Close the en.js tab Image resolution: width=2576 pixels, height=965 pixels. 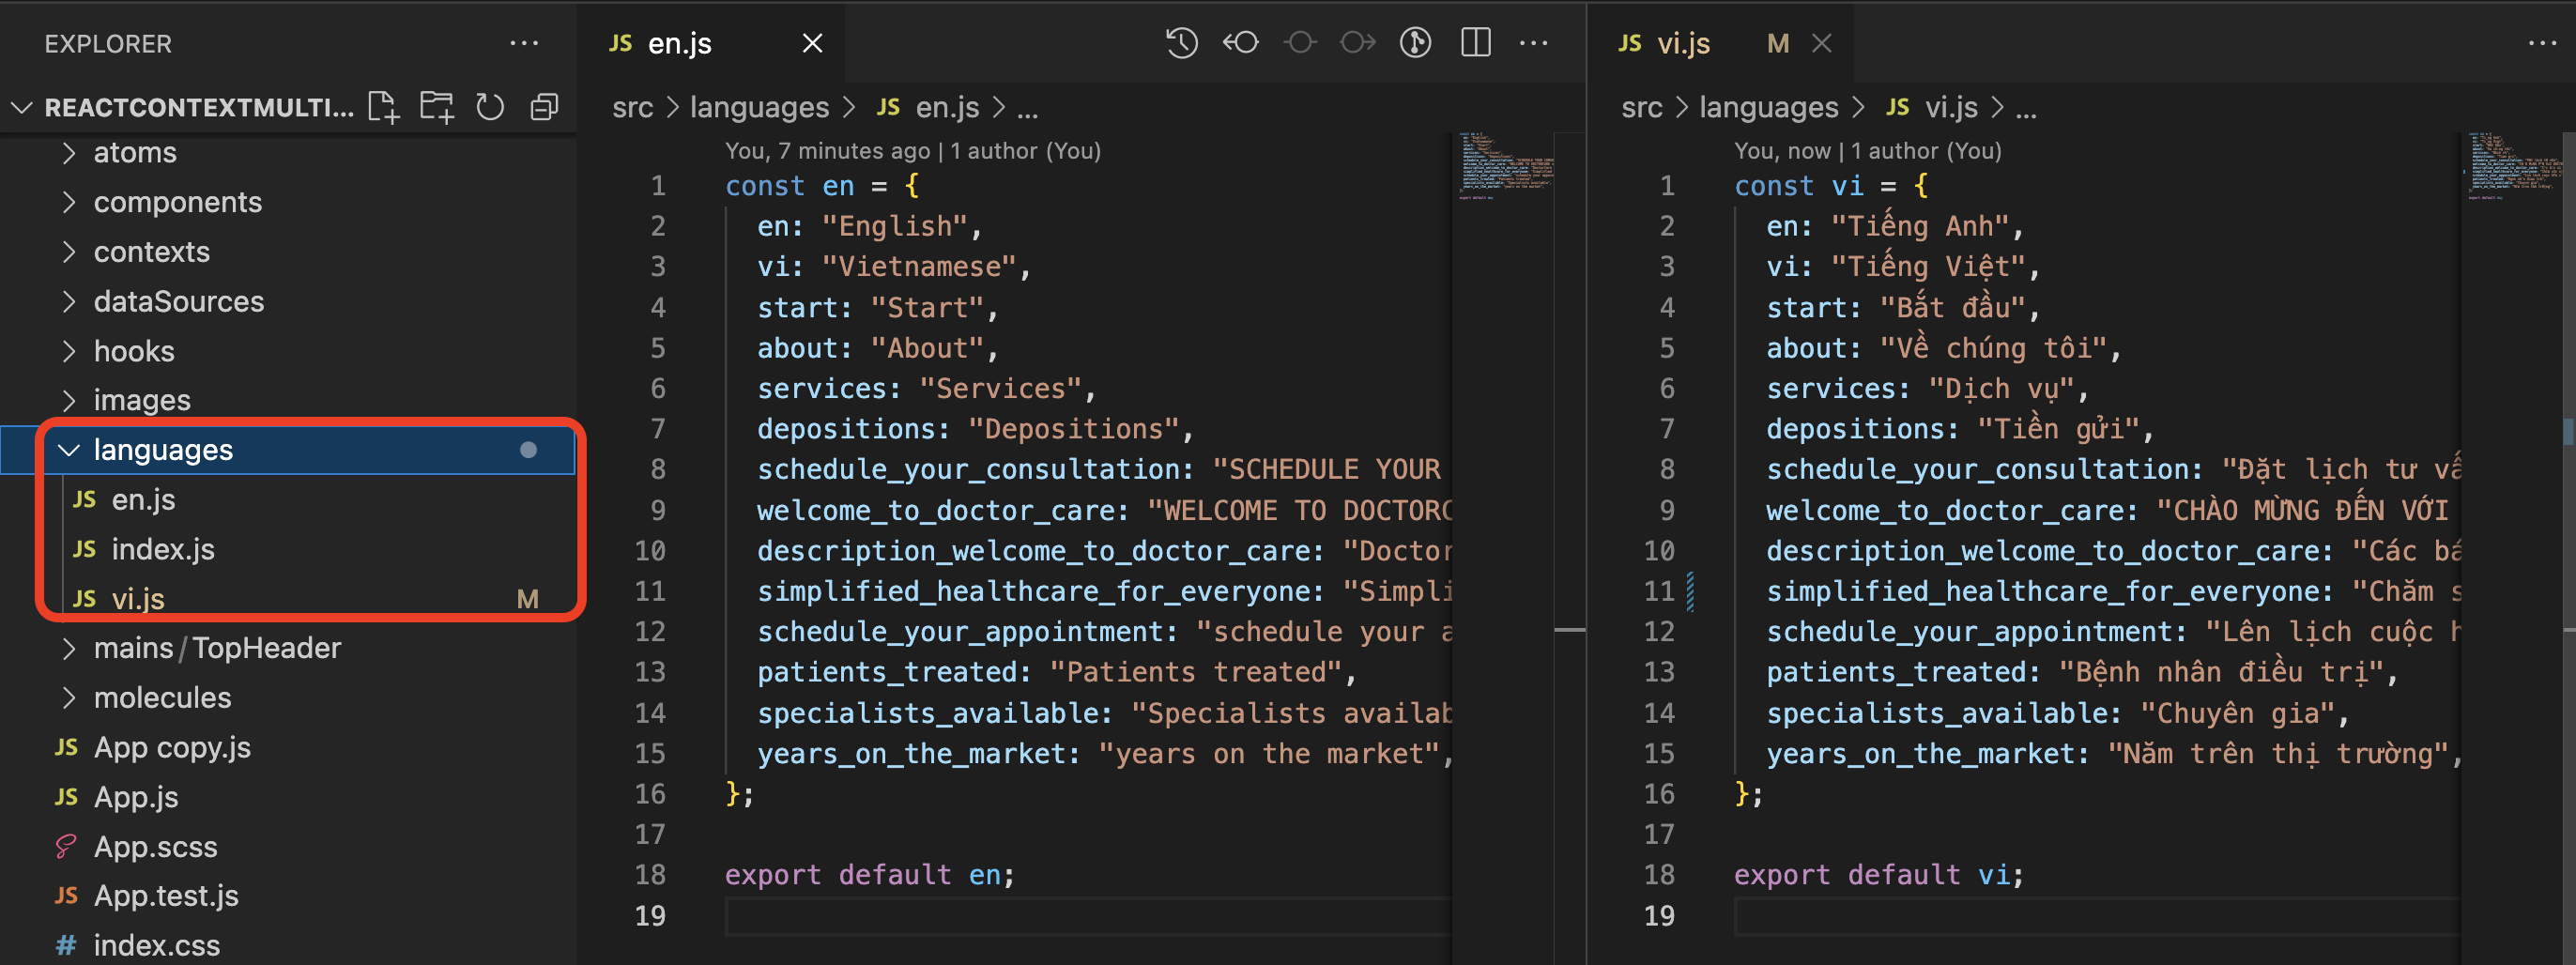[813, 43]
